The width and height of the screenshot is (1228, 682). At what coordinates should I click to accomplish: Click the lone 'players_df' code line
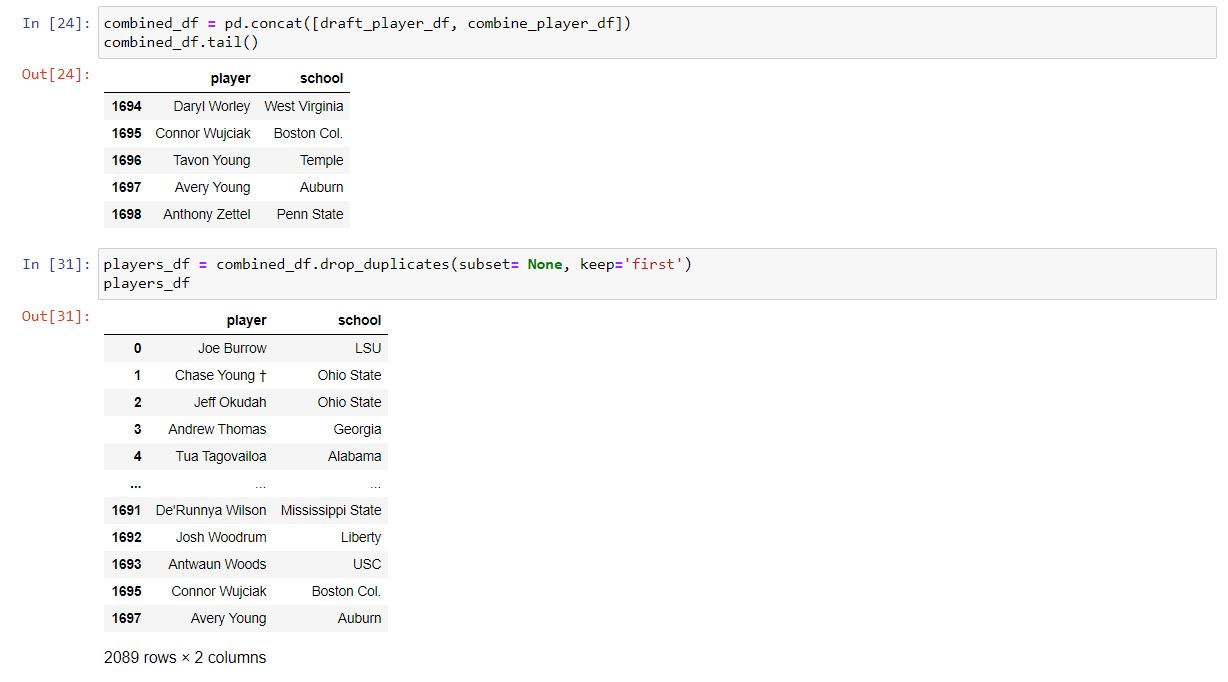(146, 283)
